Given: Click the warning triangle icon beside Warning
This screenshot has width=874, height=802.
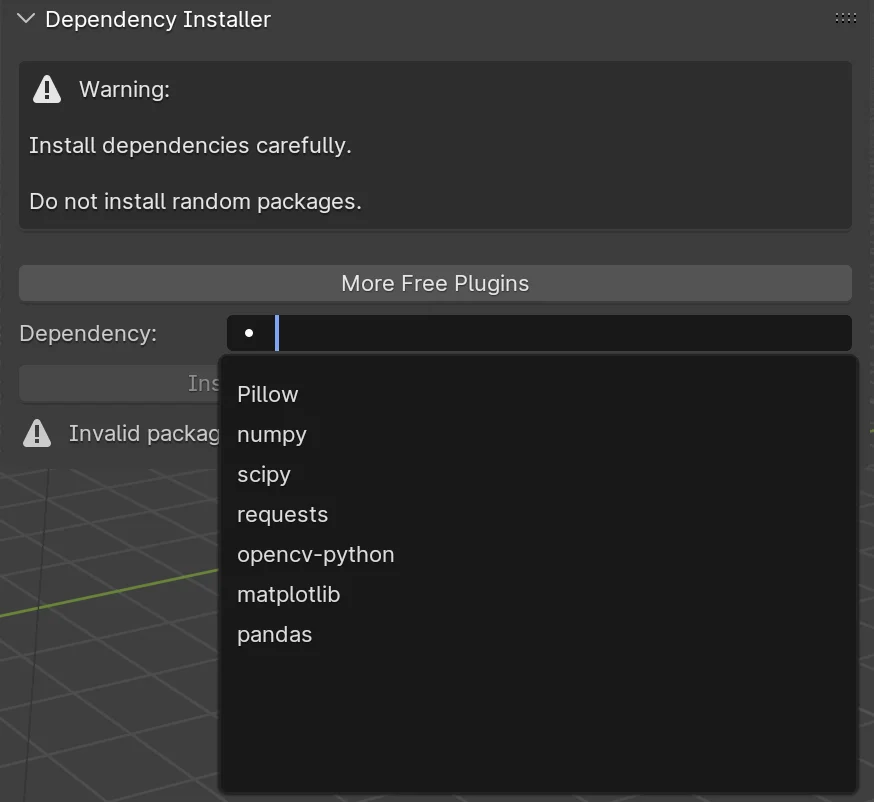Looking at the screenshot, I should pos(47,90).
